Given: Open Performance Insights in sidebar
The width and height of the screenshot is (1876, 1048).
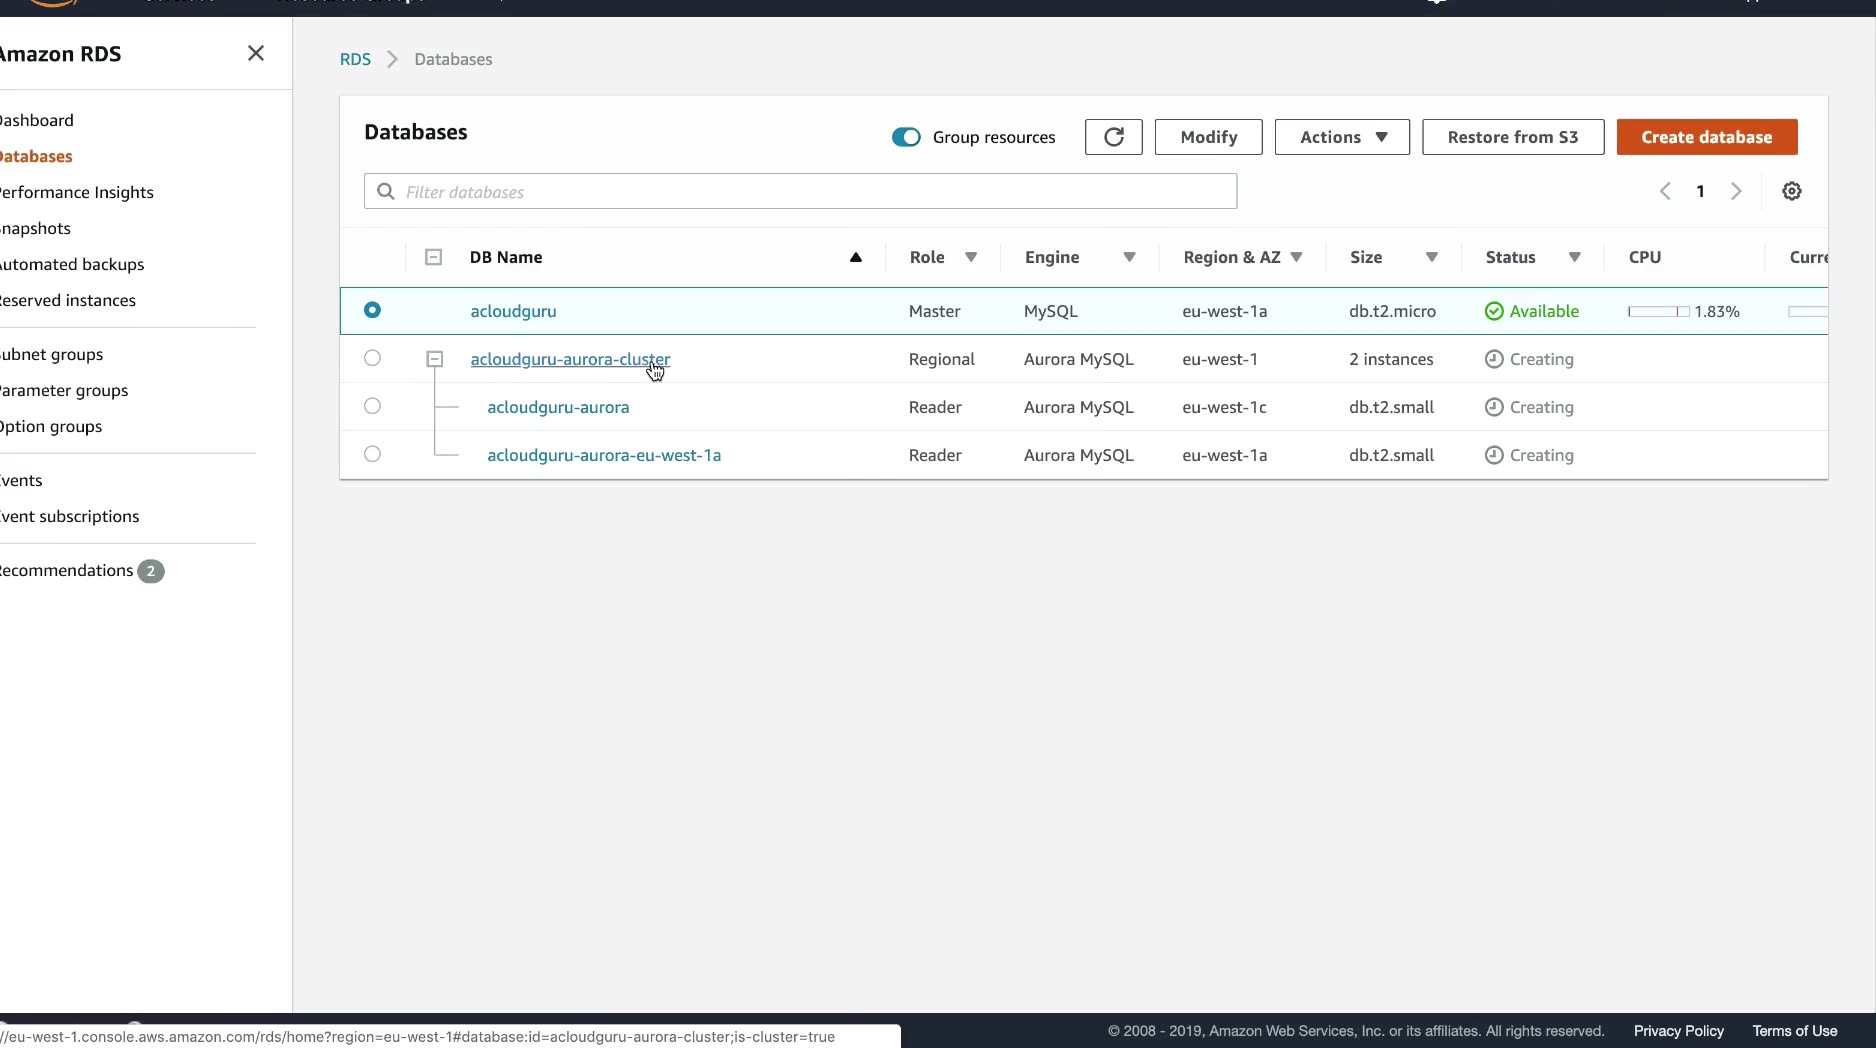Looking at the screenshot, I should [76, 192].
